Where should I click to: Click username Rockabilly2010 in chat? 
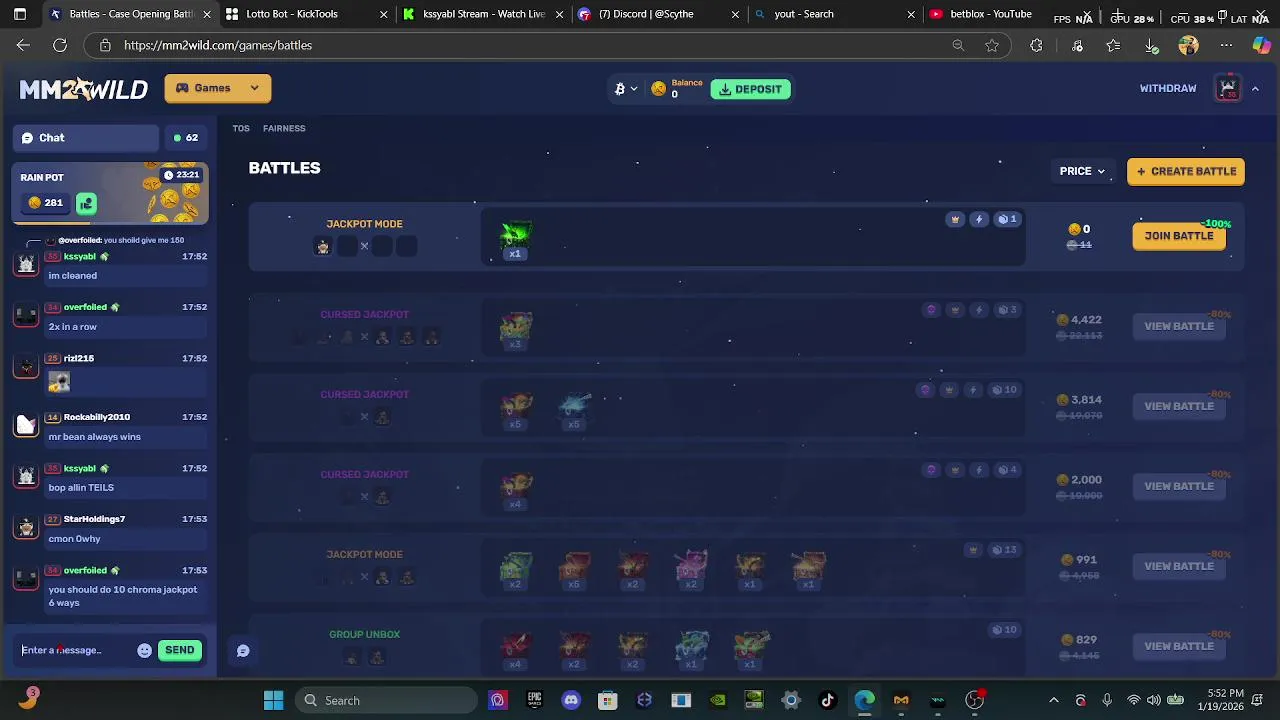click(x=97, y=417)
